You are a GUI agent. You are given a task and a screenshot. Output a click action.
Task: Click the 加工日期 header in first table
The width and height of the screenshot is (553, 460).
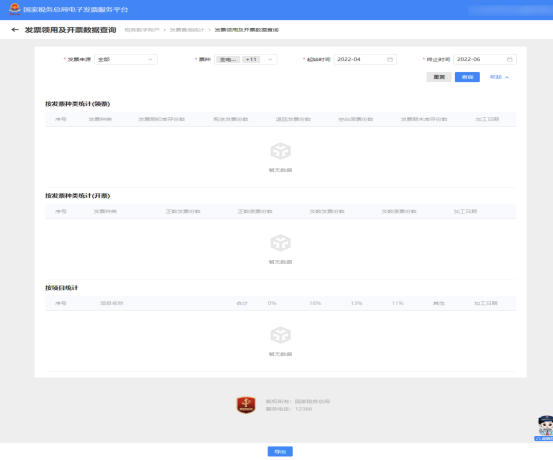pyautogui.click(x=487, y=119)
